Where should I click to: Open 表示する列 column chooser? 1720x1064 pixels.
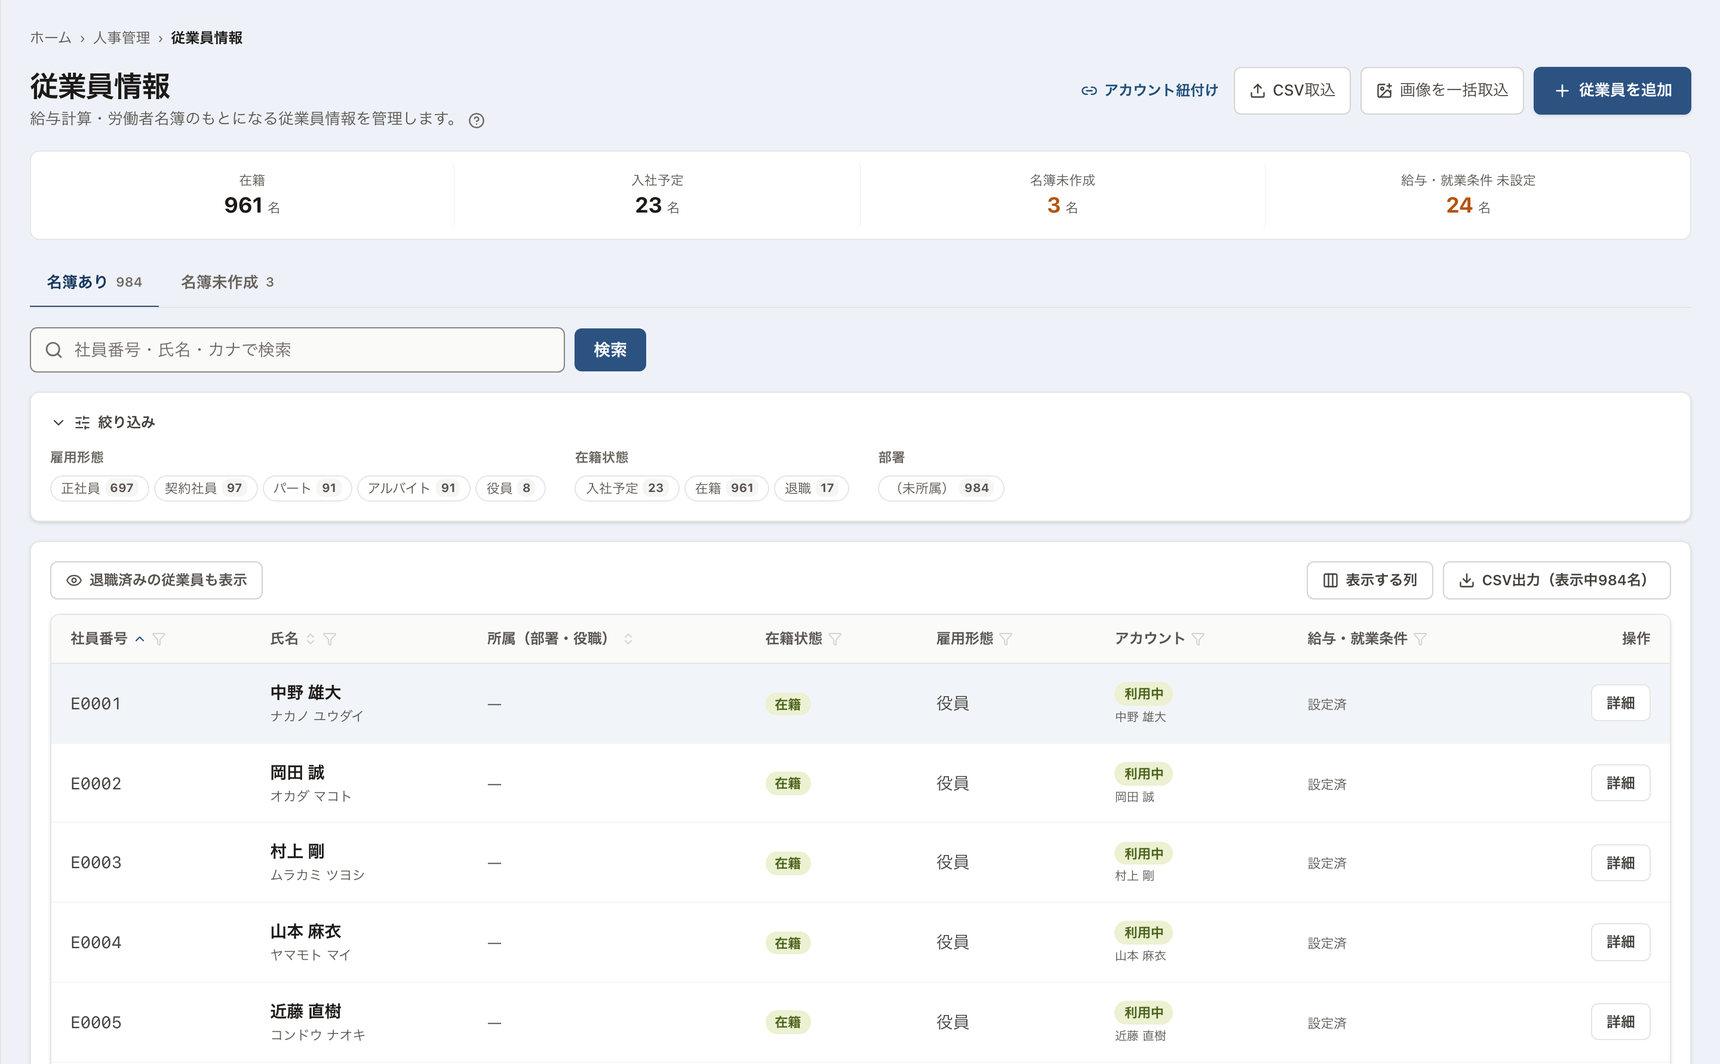(x=1369, y=580)
